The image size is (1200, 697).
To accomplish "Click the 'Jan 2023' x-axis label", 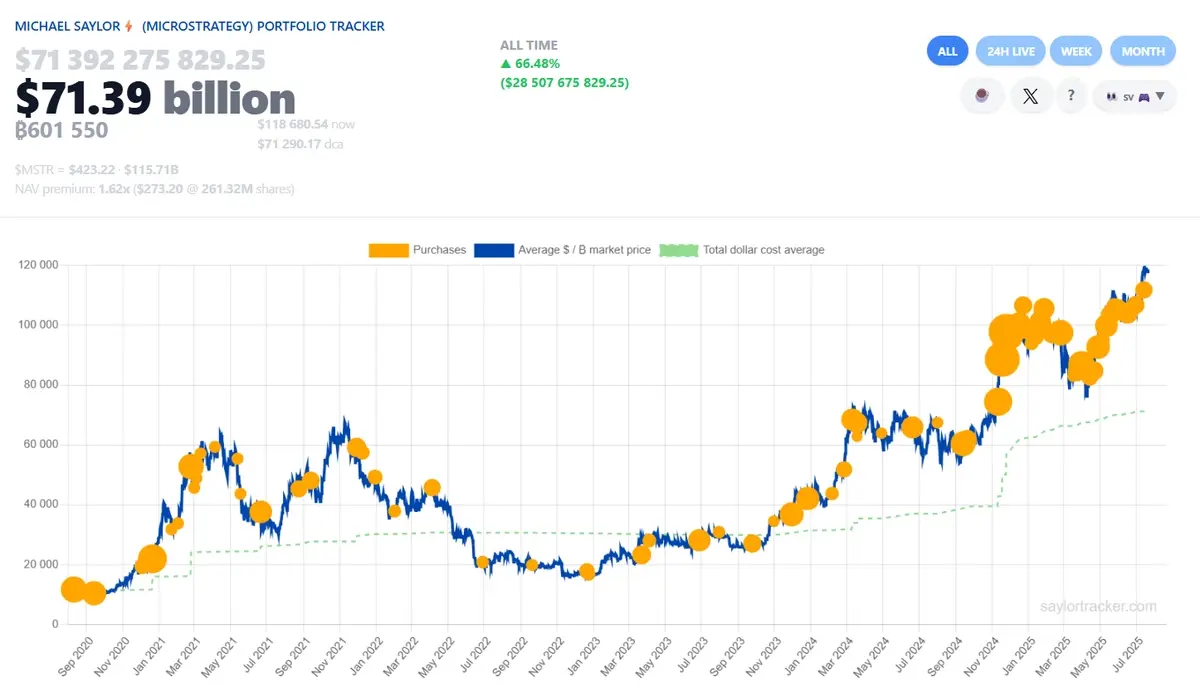I will 582,656.
